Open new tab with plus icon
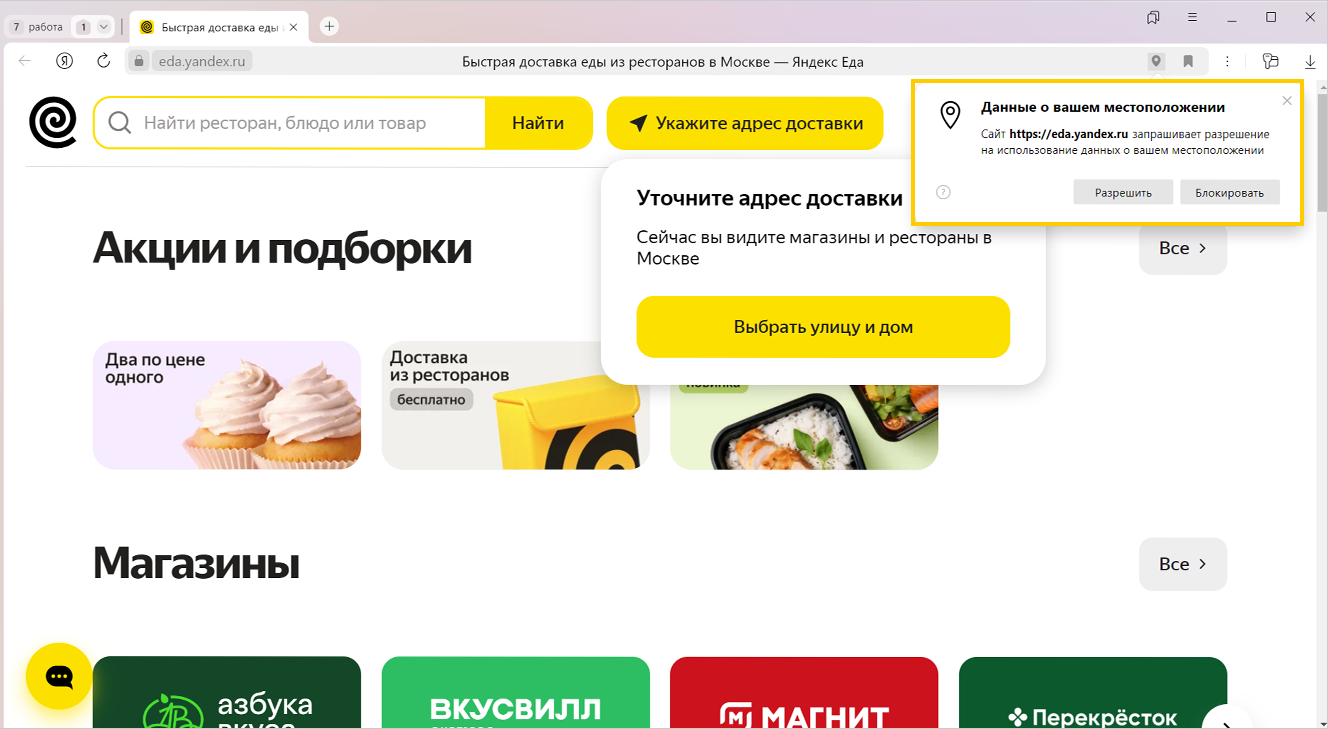This screenshot has height=729, width=1328. pos(329,27)
